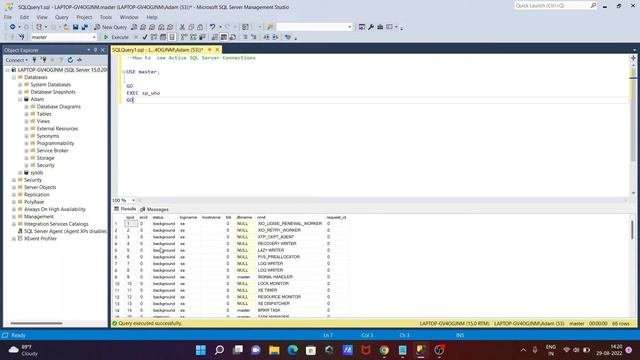Screen dimensions: 640x360
Task: Click the Save All icon
Action: click(84, 27)
